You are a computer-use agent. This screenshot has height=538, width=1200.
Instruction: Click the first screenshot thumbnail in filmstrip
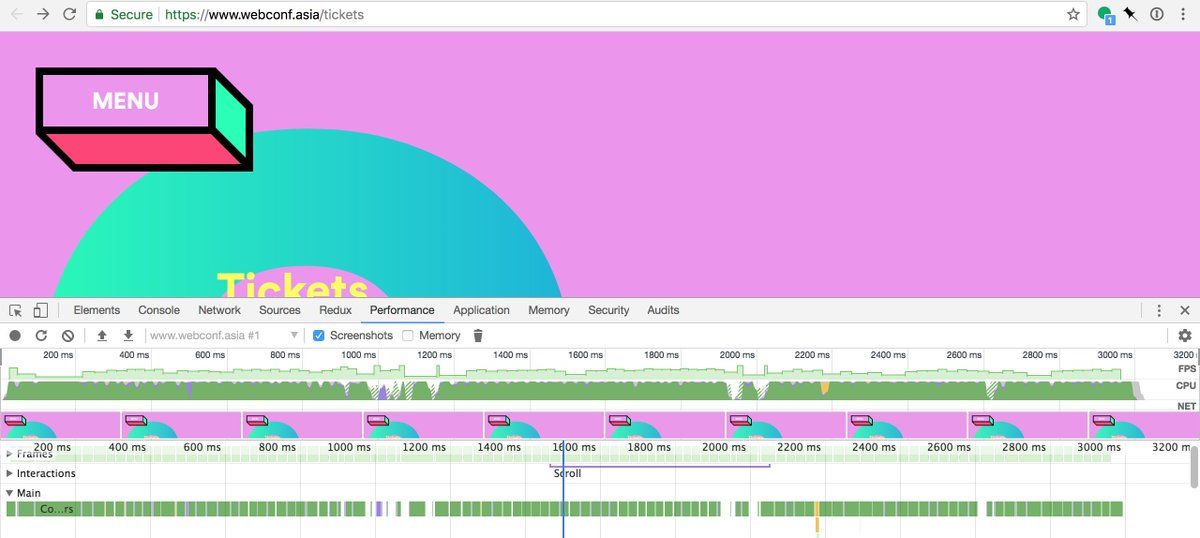[60, 425]
